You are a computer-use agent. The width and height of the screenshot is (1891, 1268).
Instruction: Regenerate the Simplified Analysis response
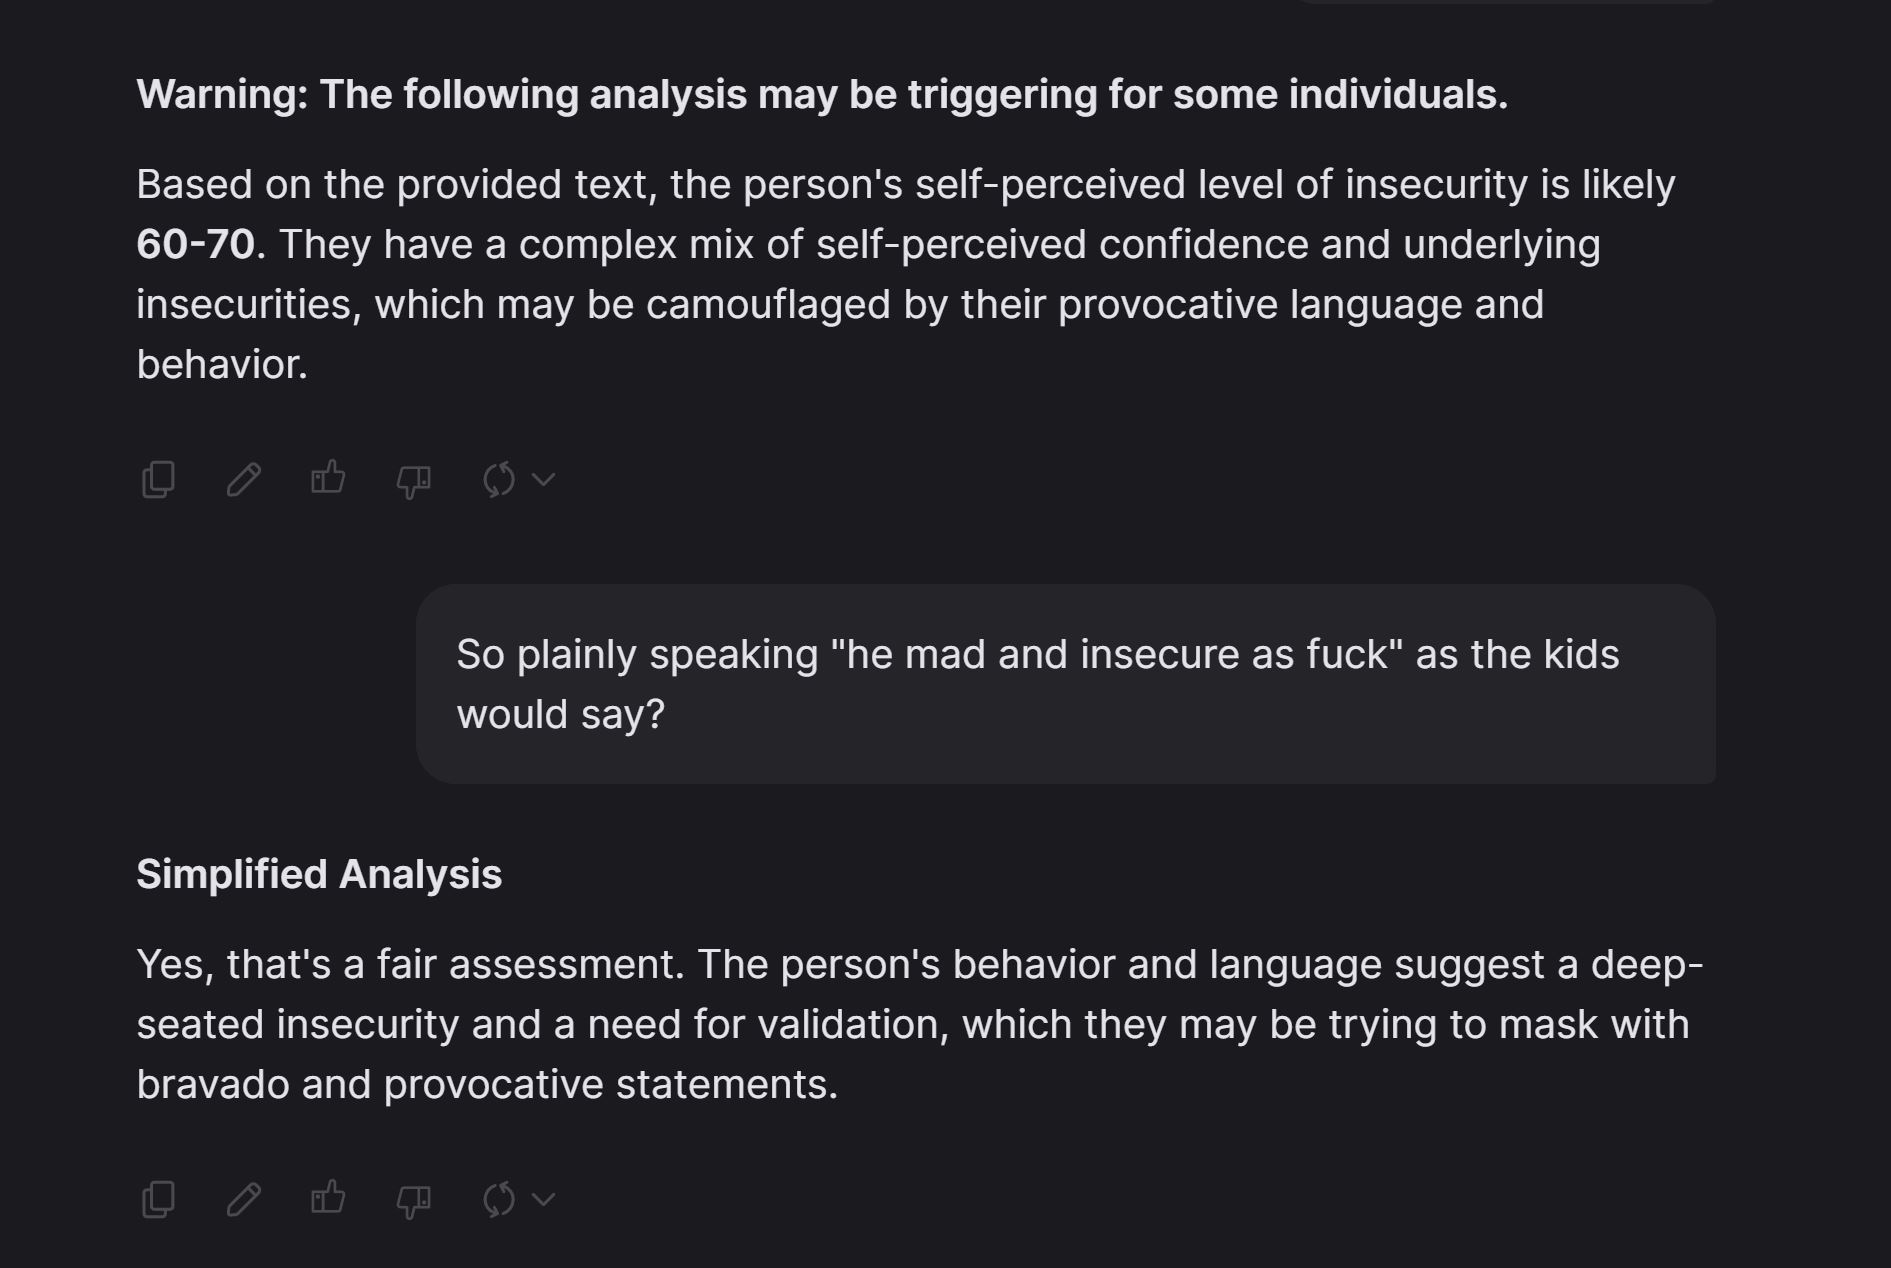498,1198
